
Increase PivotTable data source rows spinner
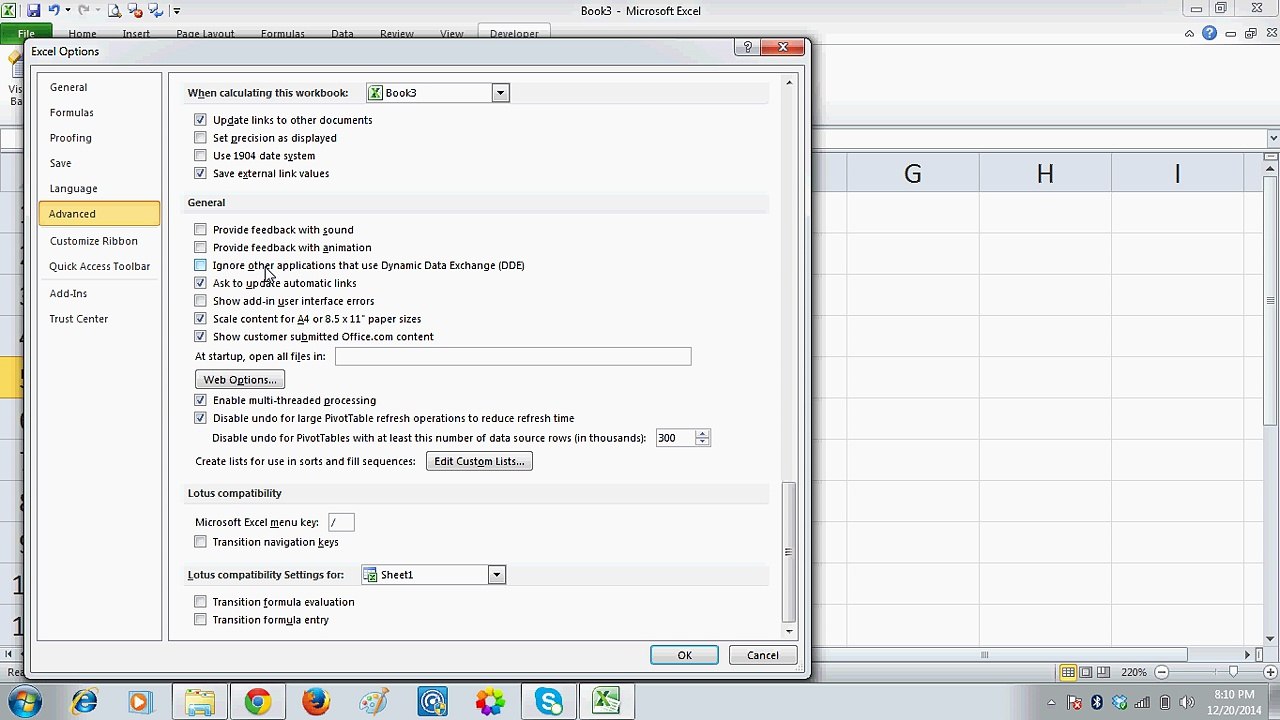[x=702, y=434]
